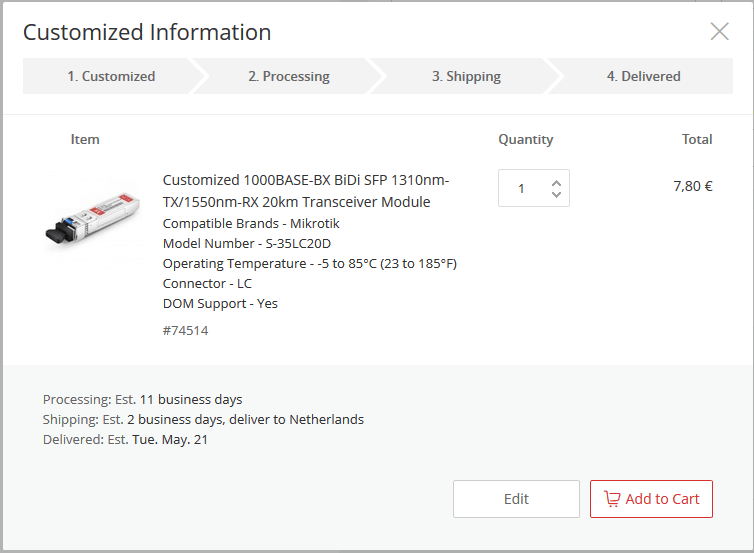Open the transceiver module product thumbnail
The width and height of the screenshot is (754, 553).
[92, 214]
